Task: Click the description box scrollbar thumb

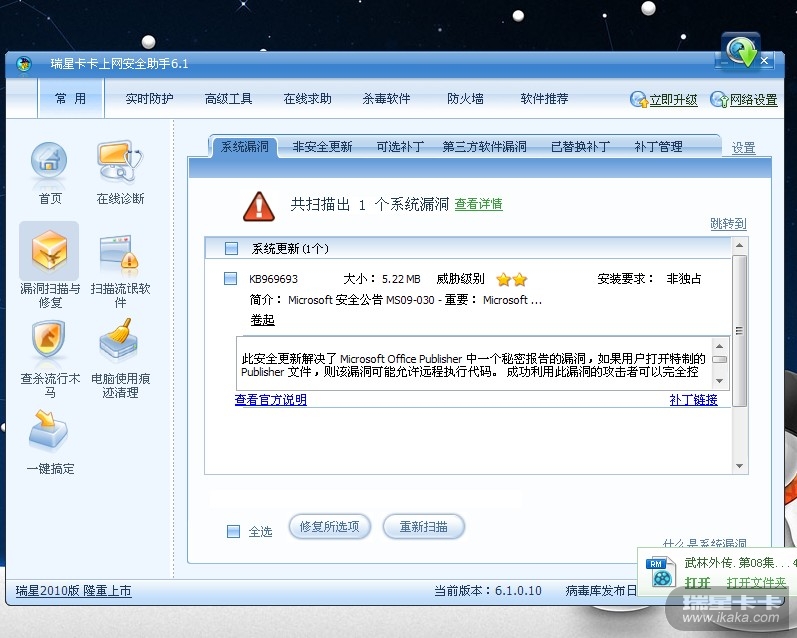Action: [x=719, y=359]
